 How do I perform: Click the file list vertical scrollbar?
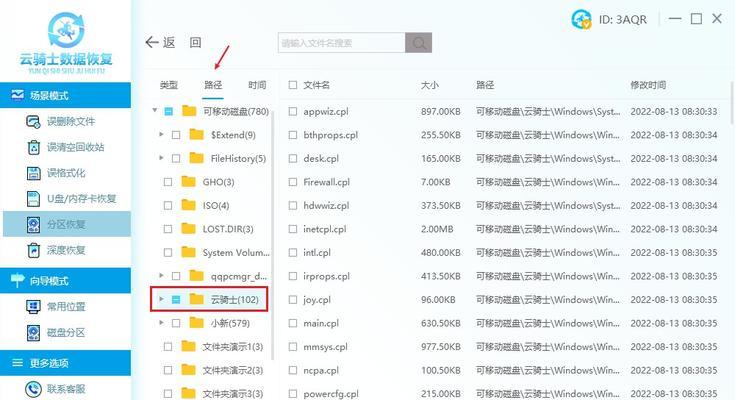[732, 102]
